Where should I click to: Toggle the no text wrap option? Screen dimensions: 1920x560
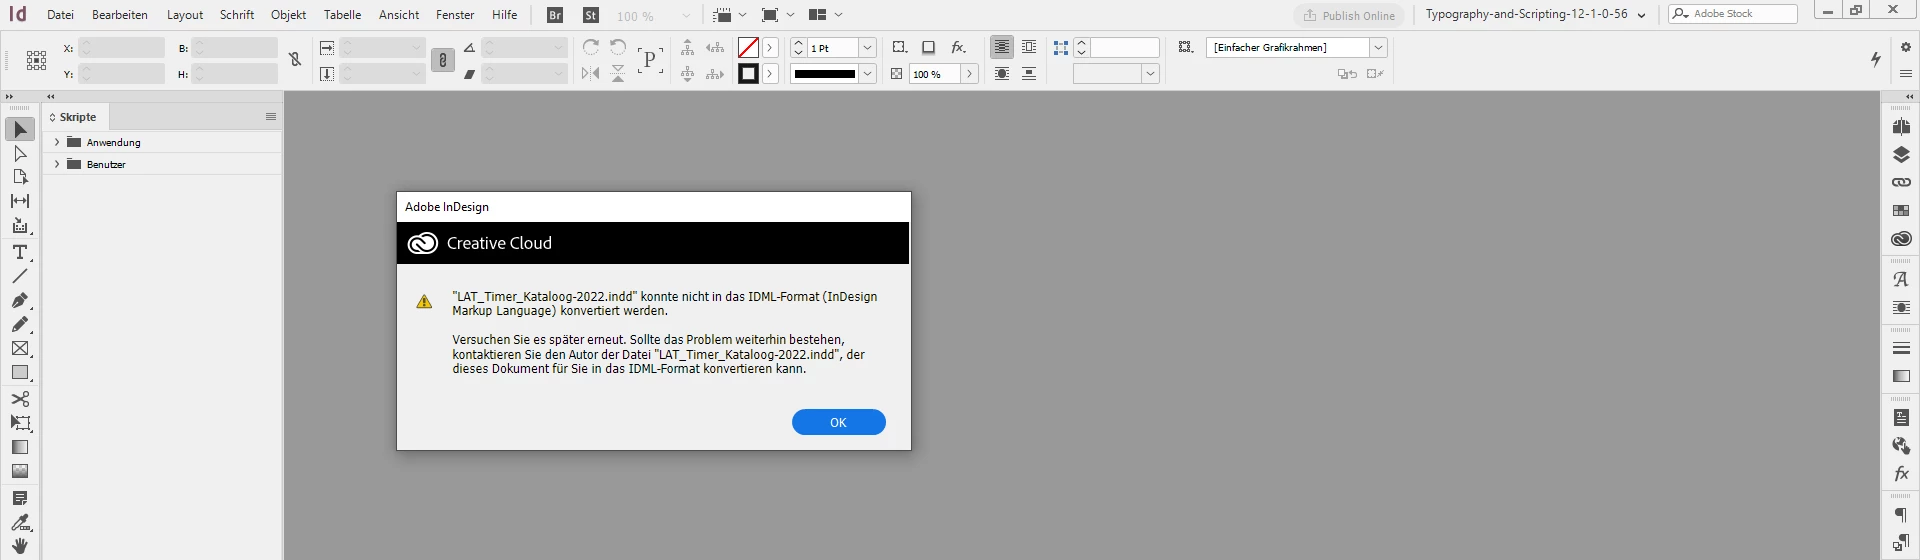point(1001,47)
